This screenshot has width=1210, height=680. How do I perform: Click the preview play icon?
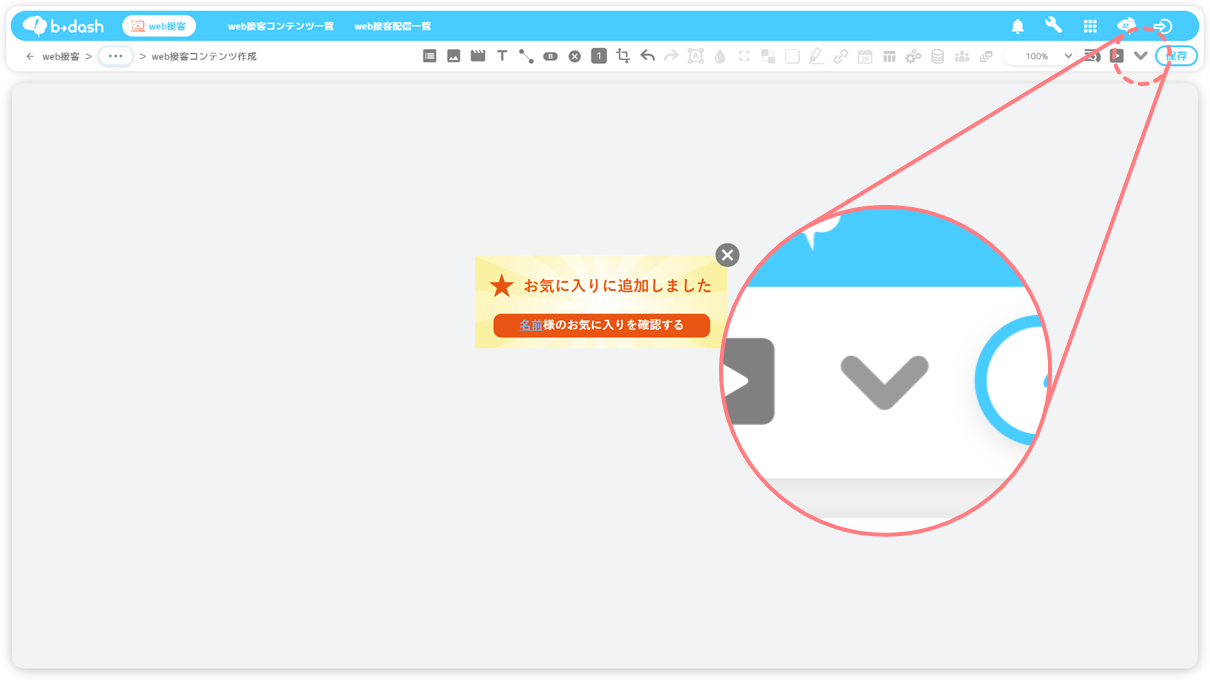tap(1117, 56)
